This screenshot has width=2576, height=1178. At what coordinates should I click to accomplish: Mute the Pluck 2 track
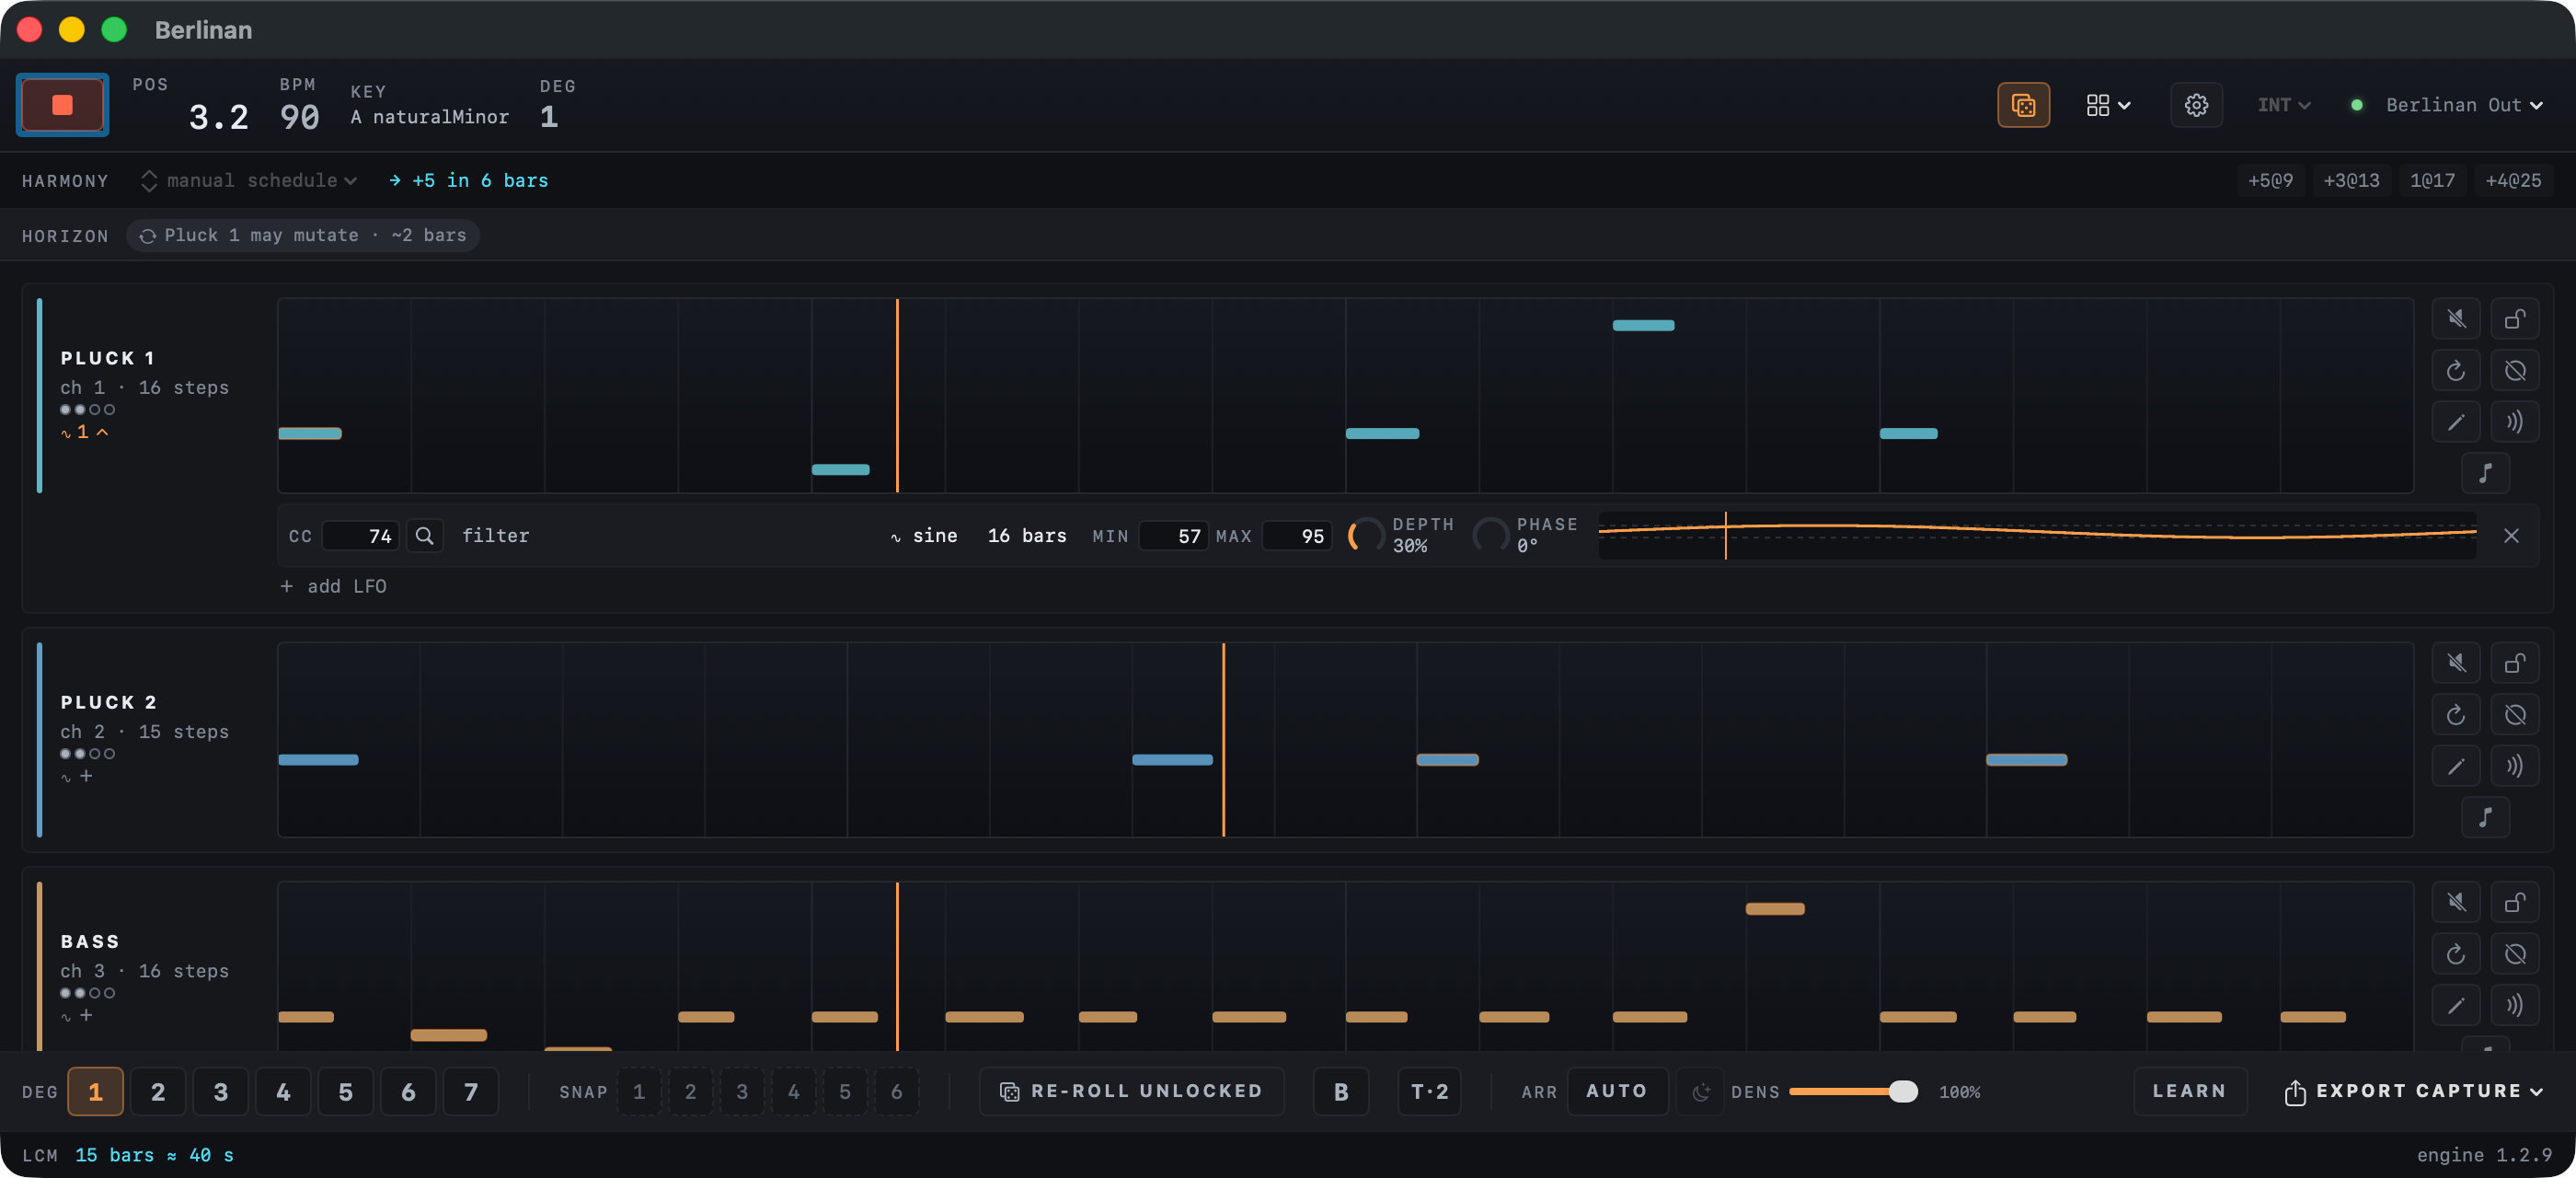pyautogui.click(x=2456, y=663)
